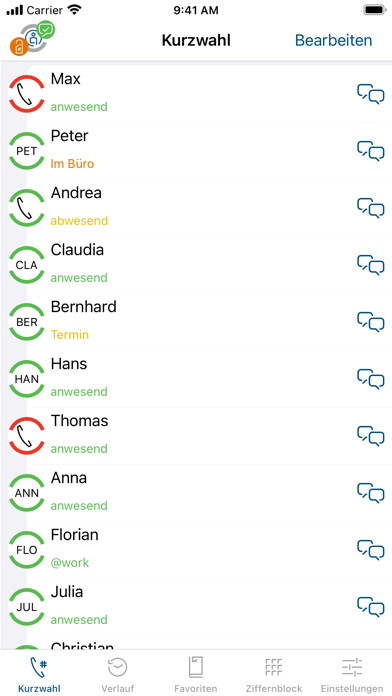Open the chat icon for Claudia
Viewport: 392px width, 696px height.
371,265
